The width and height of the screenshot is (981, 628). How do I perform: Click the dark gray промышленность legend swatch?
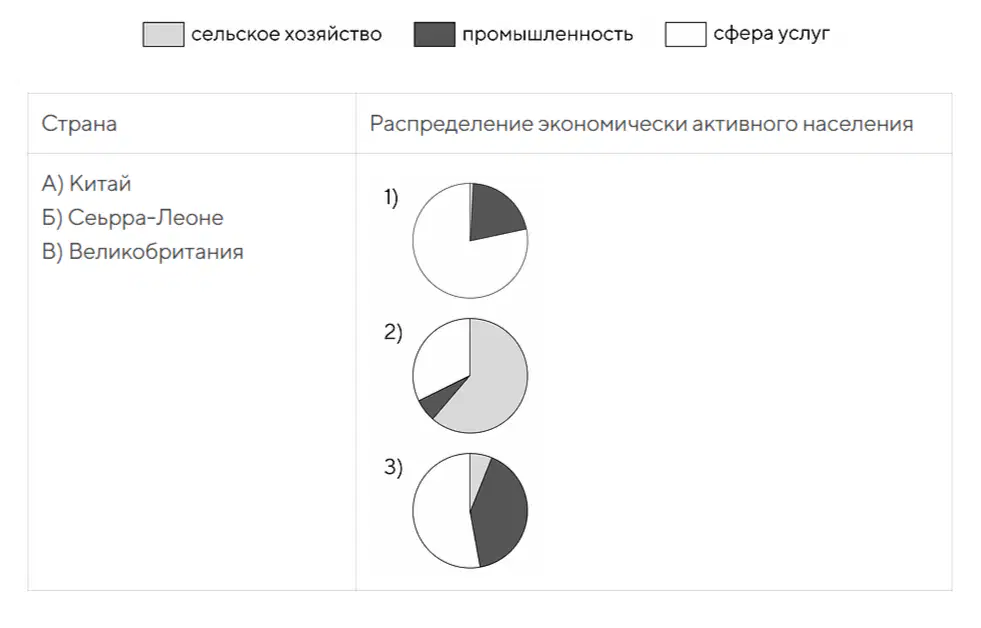(x=434, y=34)
